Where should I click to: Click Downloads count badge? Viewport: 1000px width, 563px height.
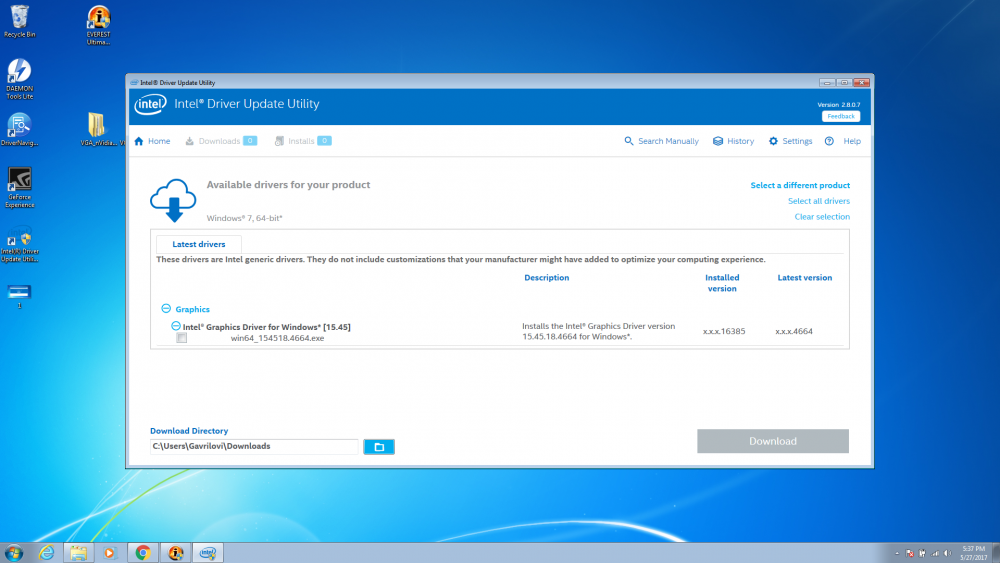tap(250, 141)
